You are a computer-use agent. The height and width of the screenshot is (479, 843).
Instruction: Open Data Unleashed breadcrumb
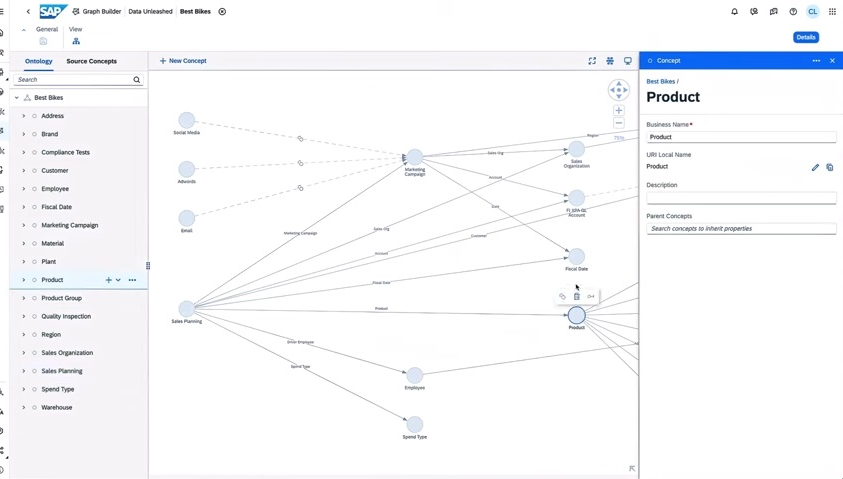pyautogui.click(x=151, y=11)
